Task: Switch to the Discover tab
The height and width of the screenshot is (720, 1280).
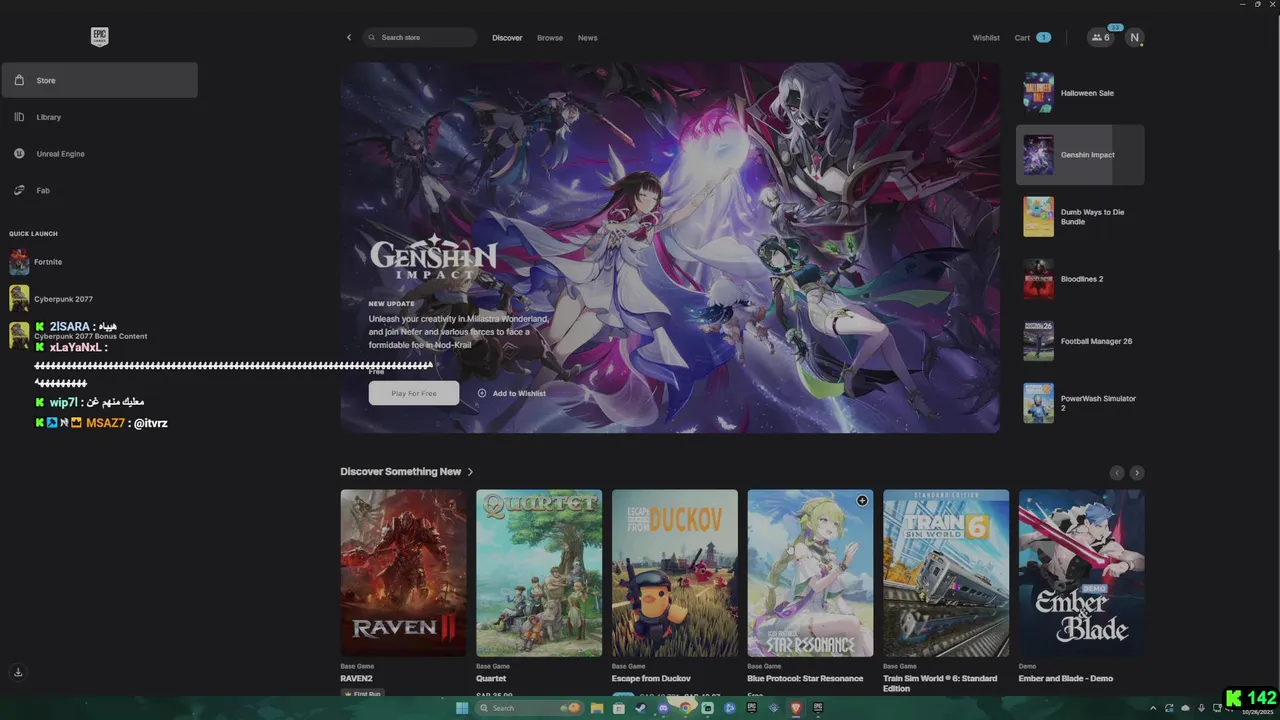Action: (x=507, y=38)
